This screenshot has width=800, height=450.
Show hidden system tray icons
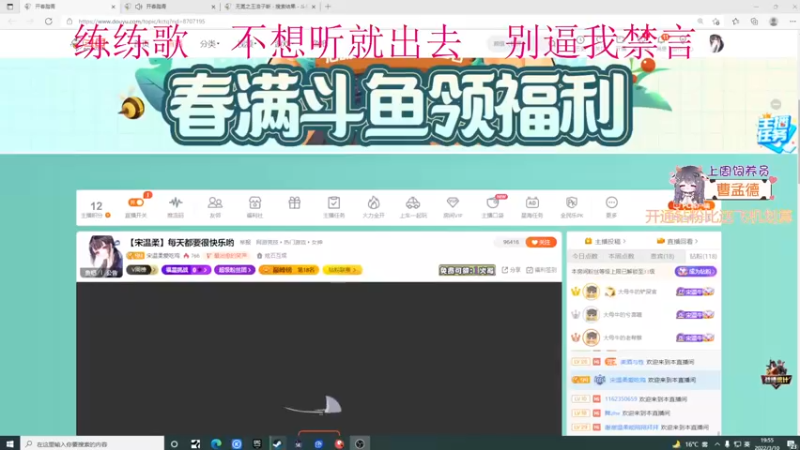[x=717, y=444]
